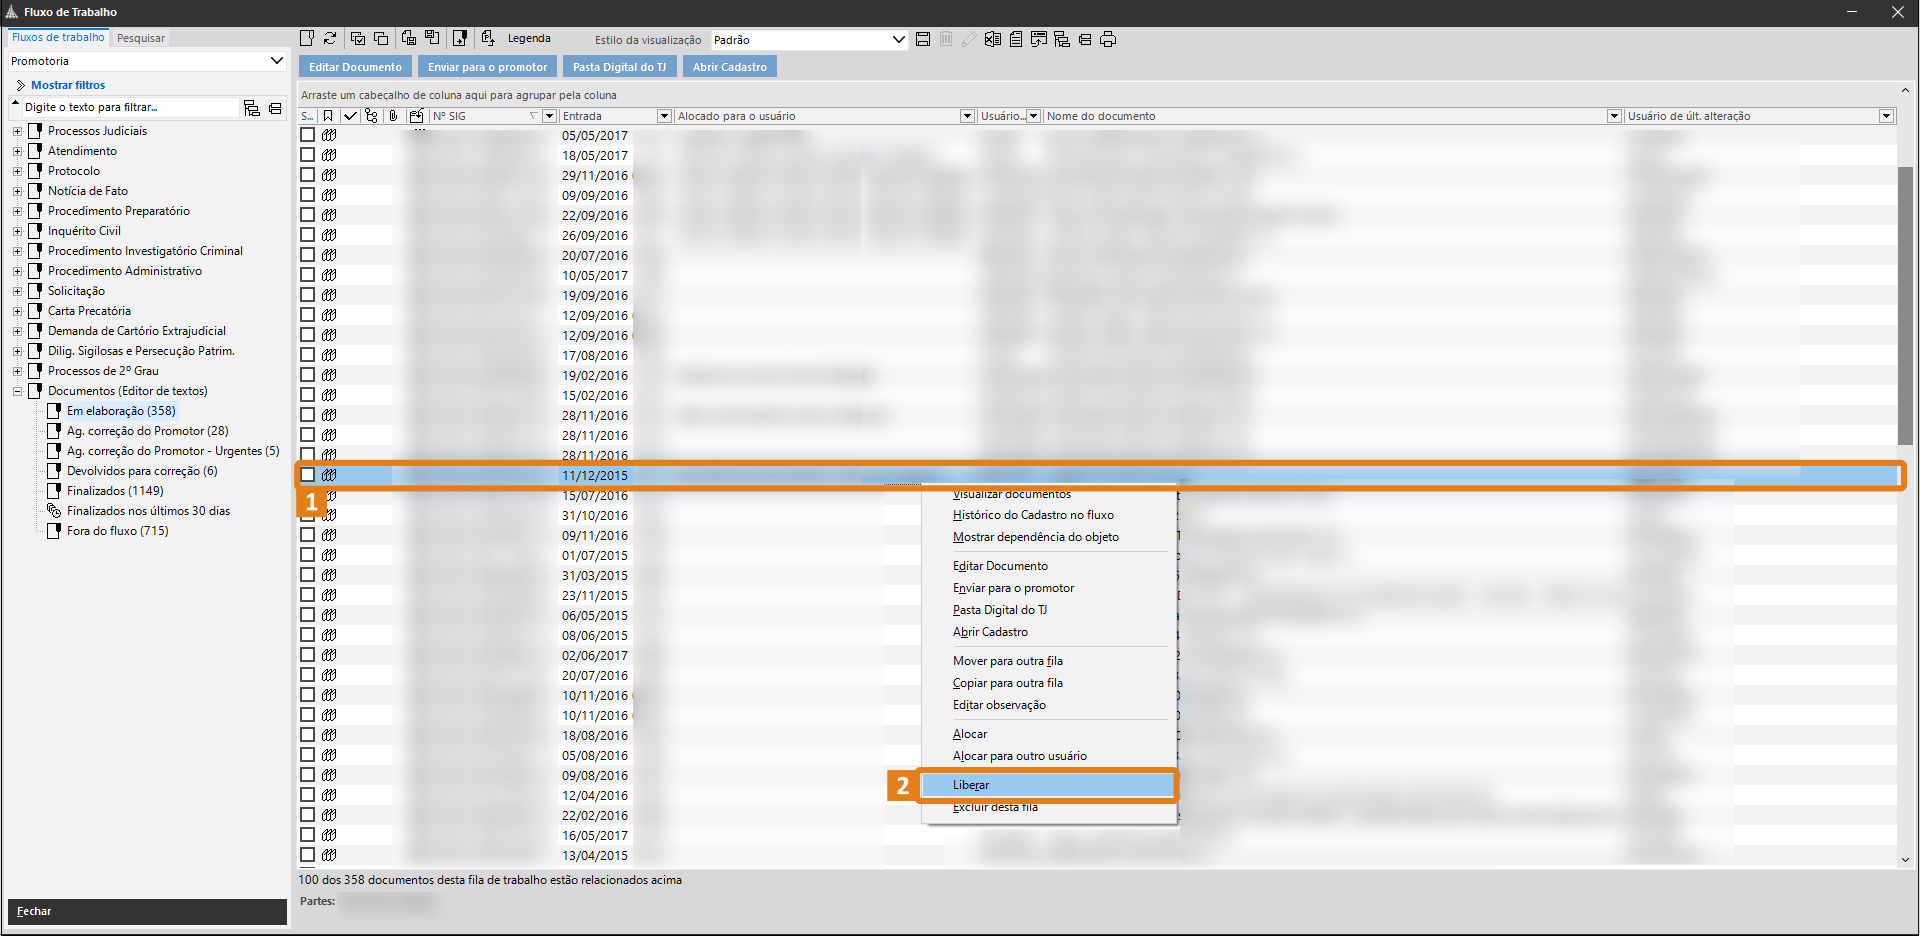
Task: Collapse the Documentos (Editor de textos) tree node
Action: click(18, 390)
